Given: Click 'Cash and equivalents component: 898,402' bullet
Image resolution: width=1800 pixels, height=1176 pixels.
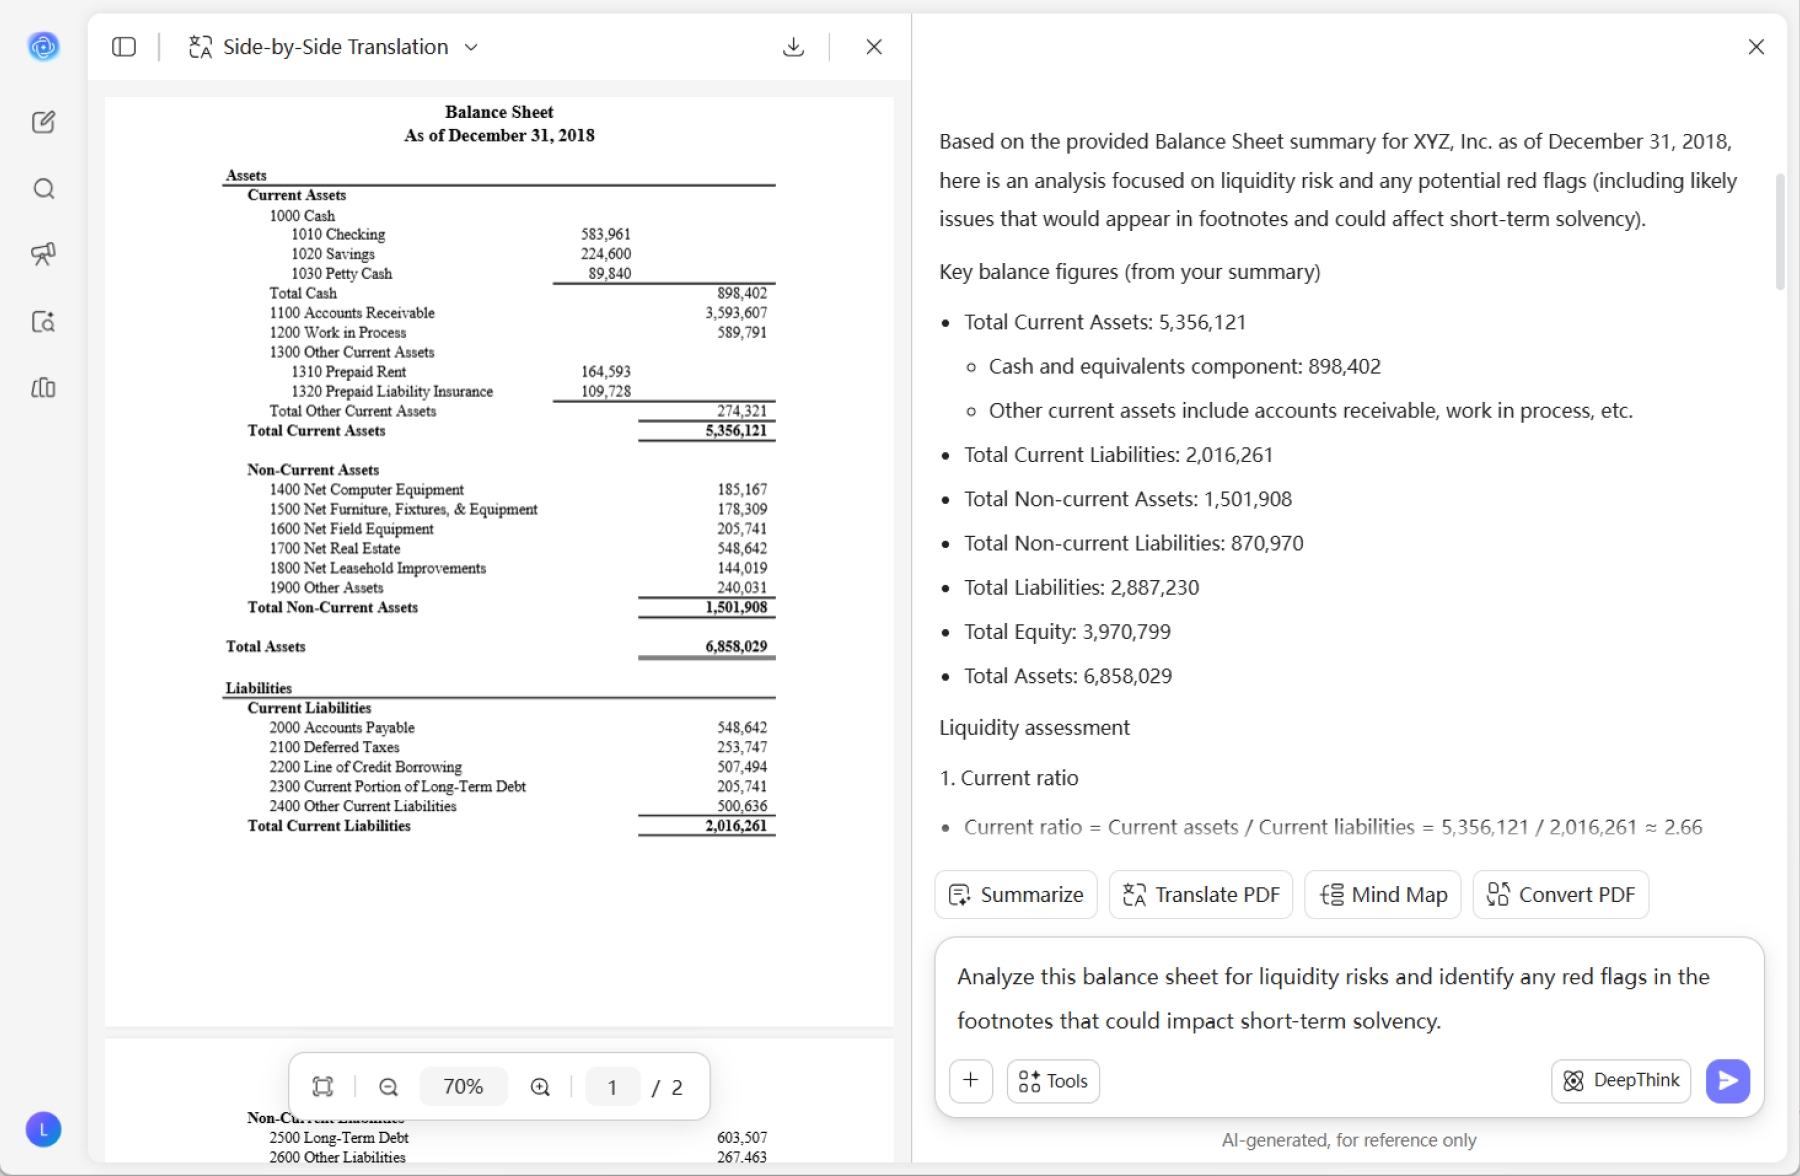Looking at the screenshot, I should pos(1185,367).
